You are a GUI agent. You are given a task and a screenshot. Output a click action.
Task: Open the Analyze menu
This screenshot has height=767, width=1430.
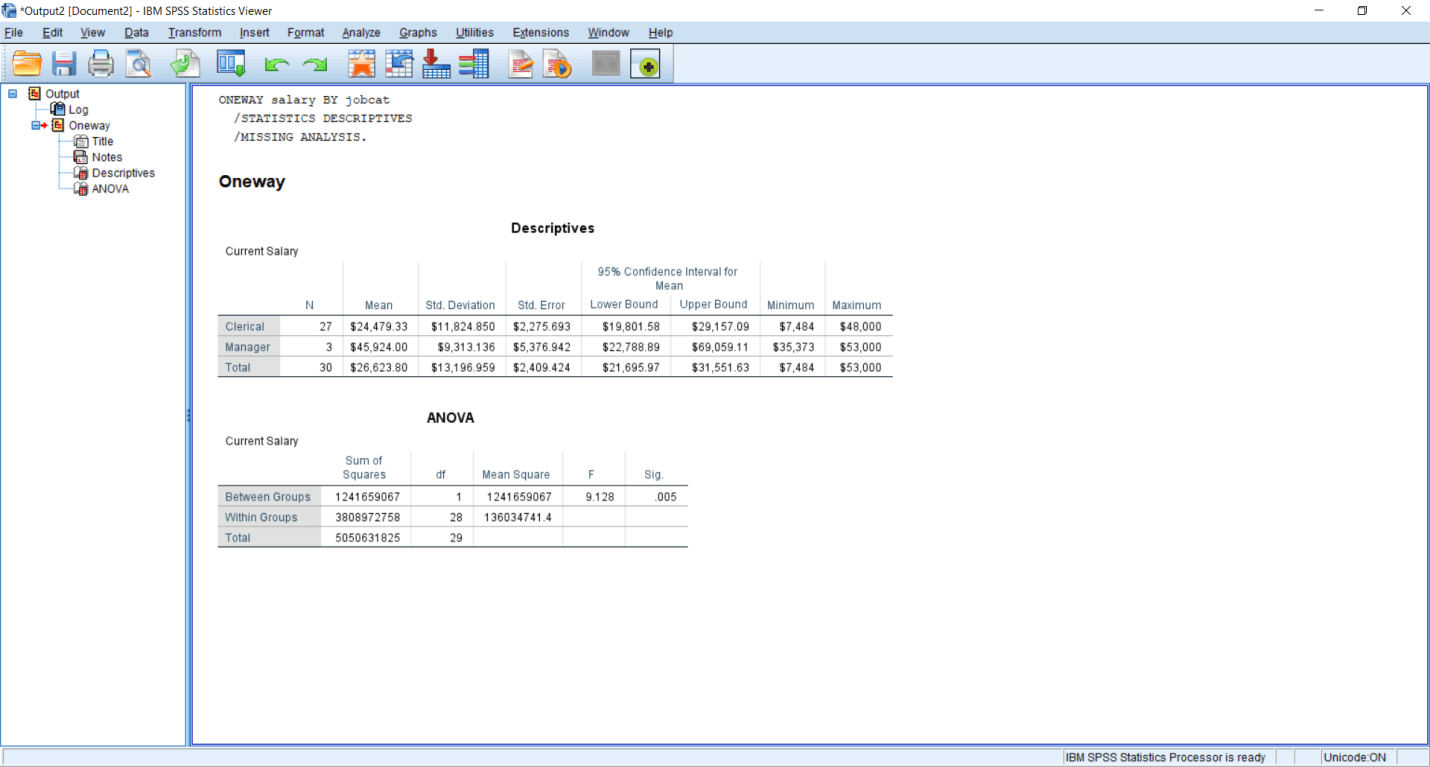click(x=360, y=32)
